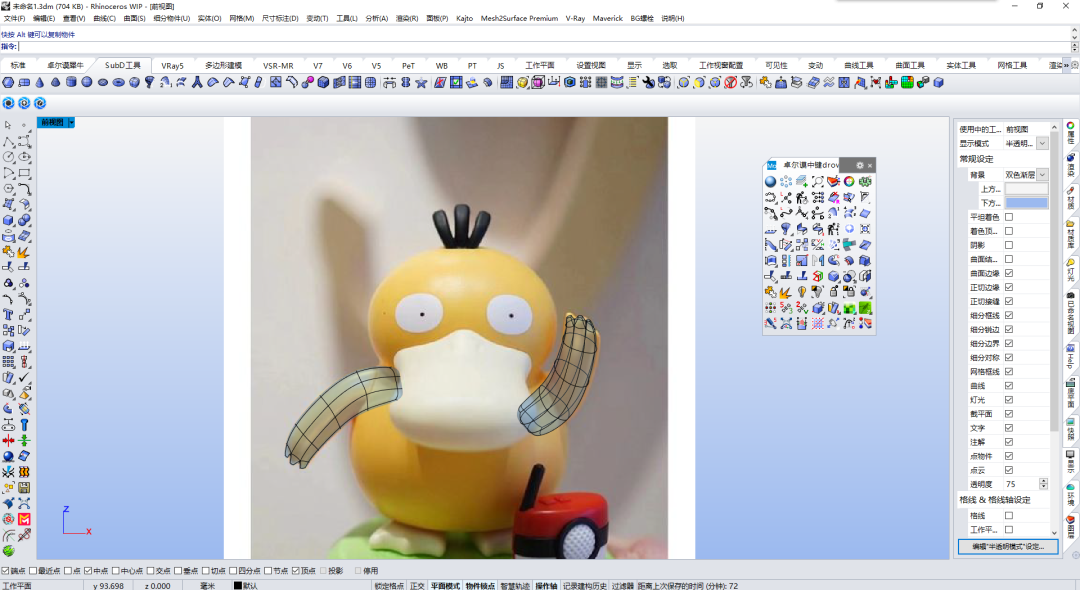Click the star icon in SubD toolbar

click(421, 83)
